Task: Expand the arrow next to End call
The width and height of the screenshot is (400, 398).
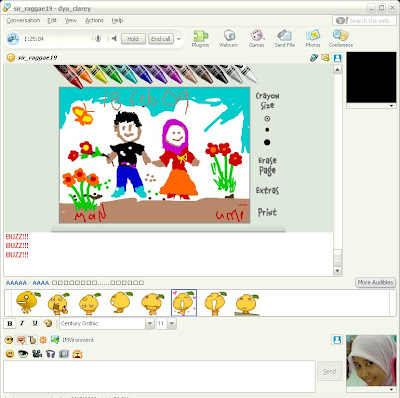Action: coord(179,39)
